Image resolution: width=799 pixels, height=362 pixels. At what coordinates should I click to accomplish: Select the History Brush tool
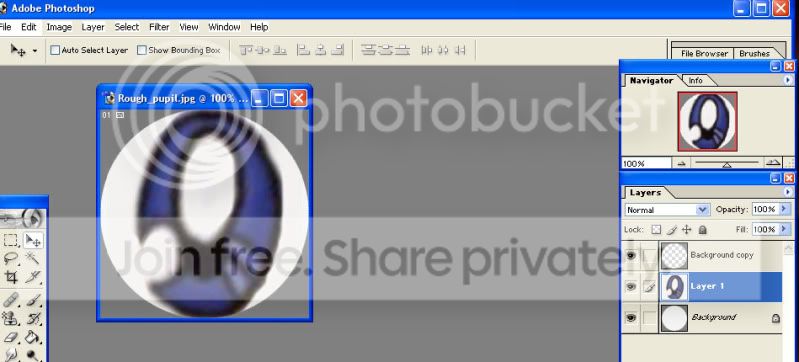(x=33, y=319)
